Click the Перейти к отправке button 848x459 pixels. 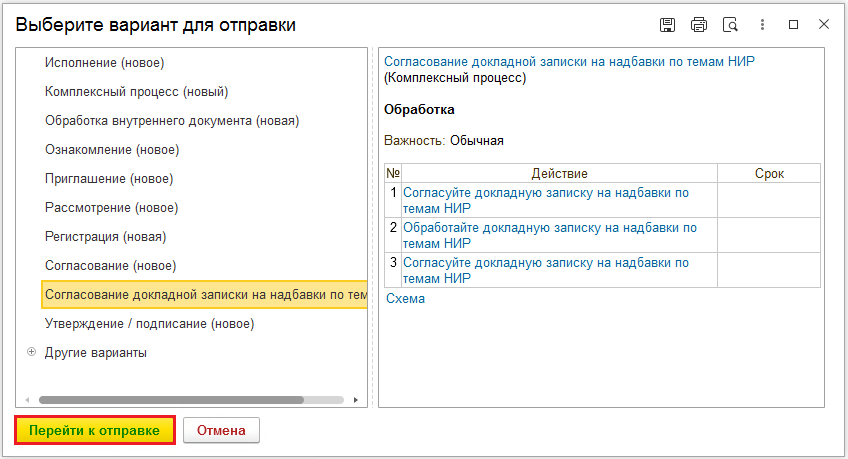coord(95,430)
